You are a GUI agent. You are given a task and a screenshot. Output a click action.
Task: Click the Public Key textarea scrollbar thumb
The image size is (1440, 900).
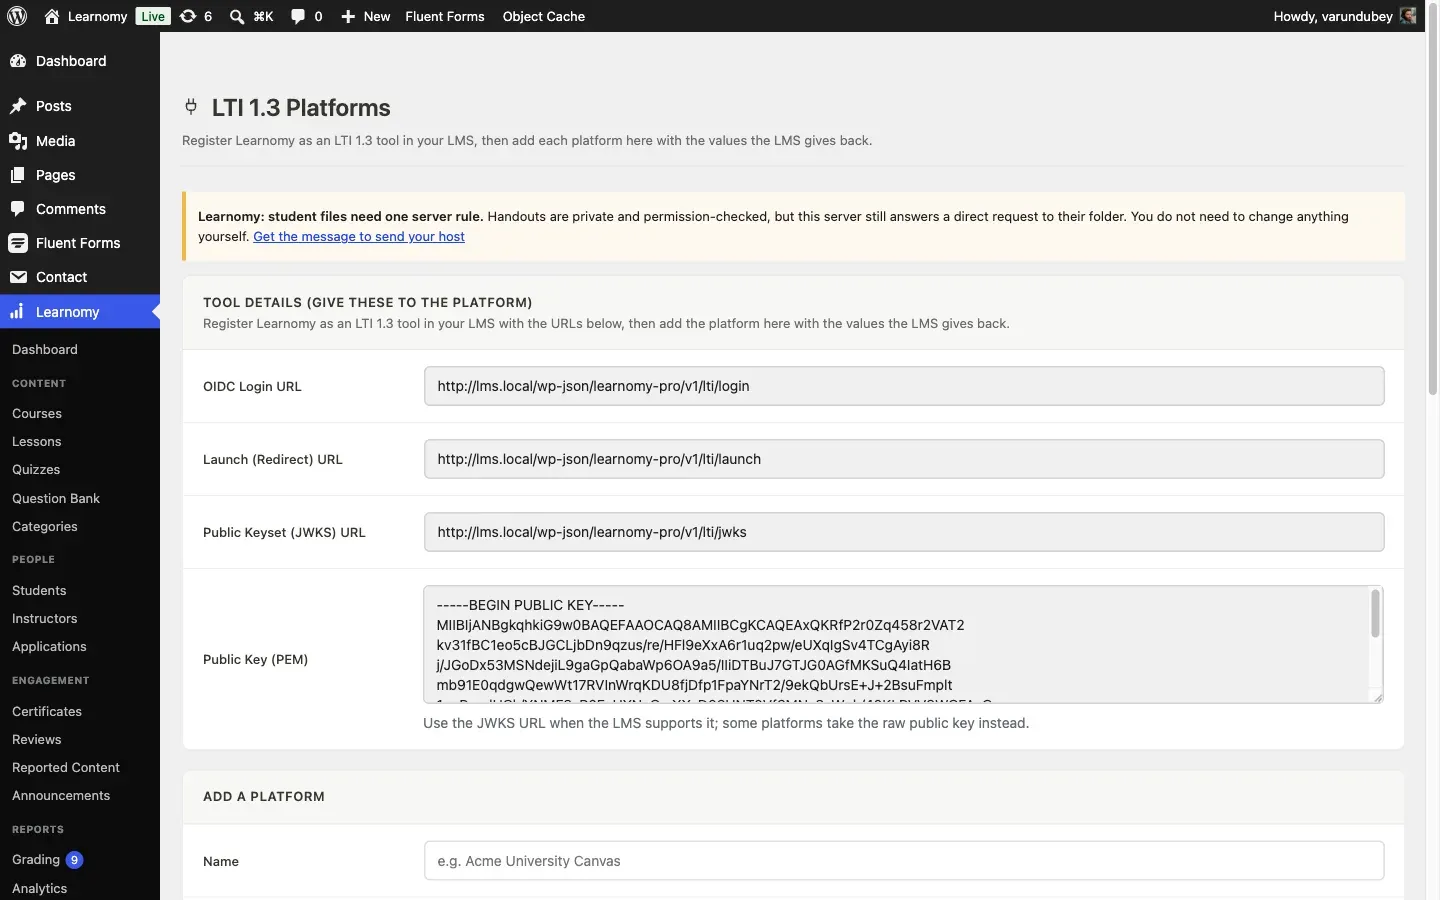click(1375, 613)
